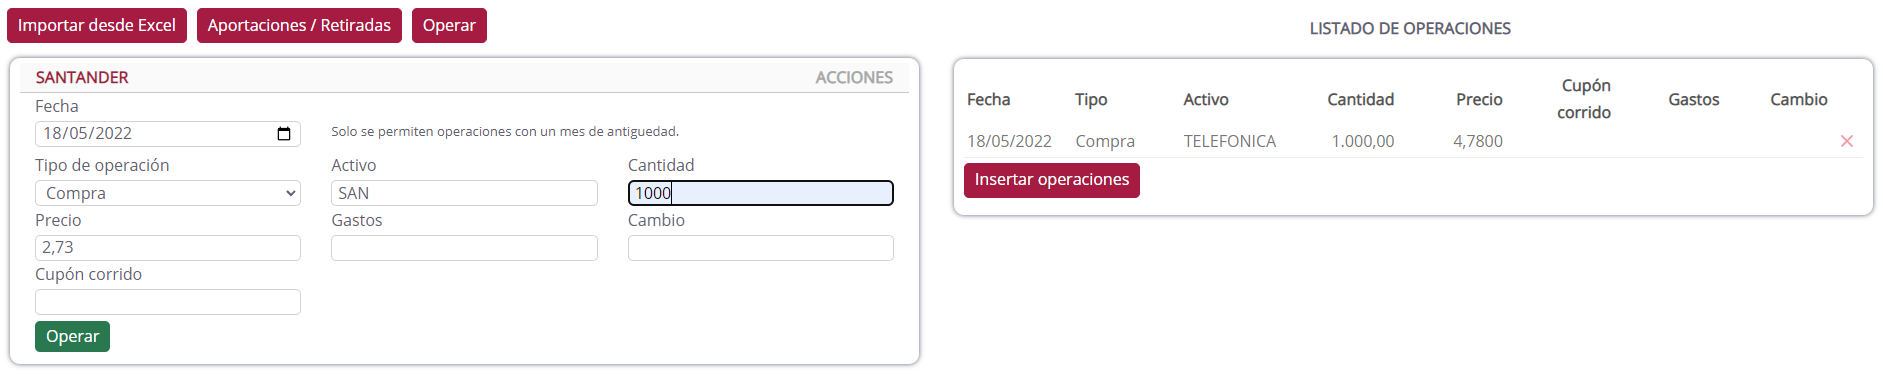Screen dimensions: 1883x375
Task: Click the SANTANDER panel title
Action: pos(82,77)
